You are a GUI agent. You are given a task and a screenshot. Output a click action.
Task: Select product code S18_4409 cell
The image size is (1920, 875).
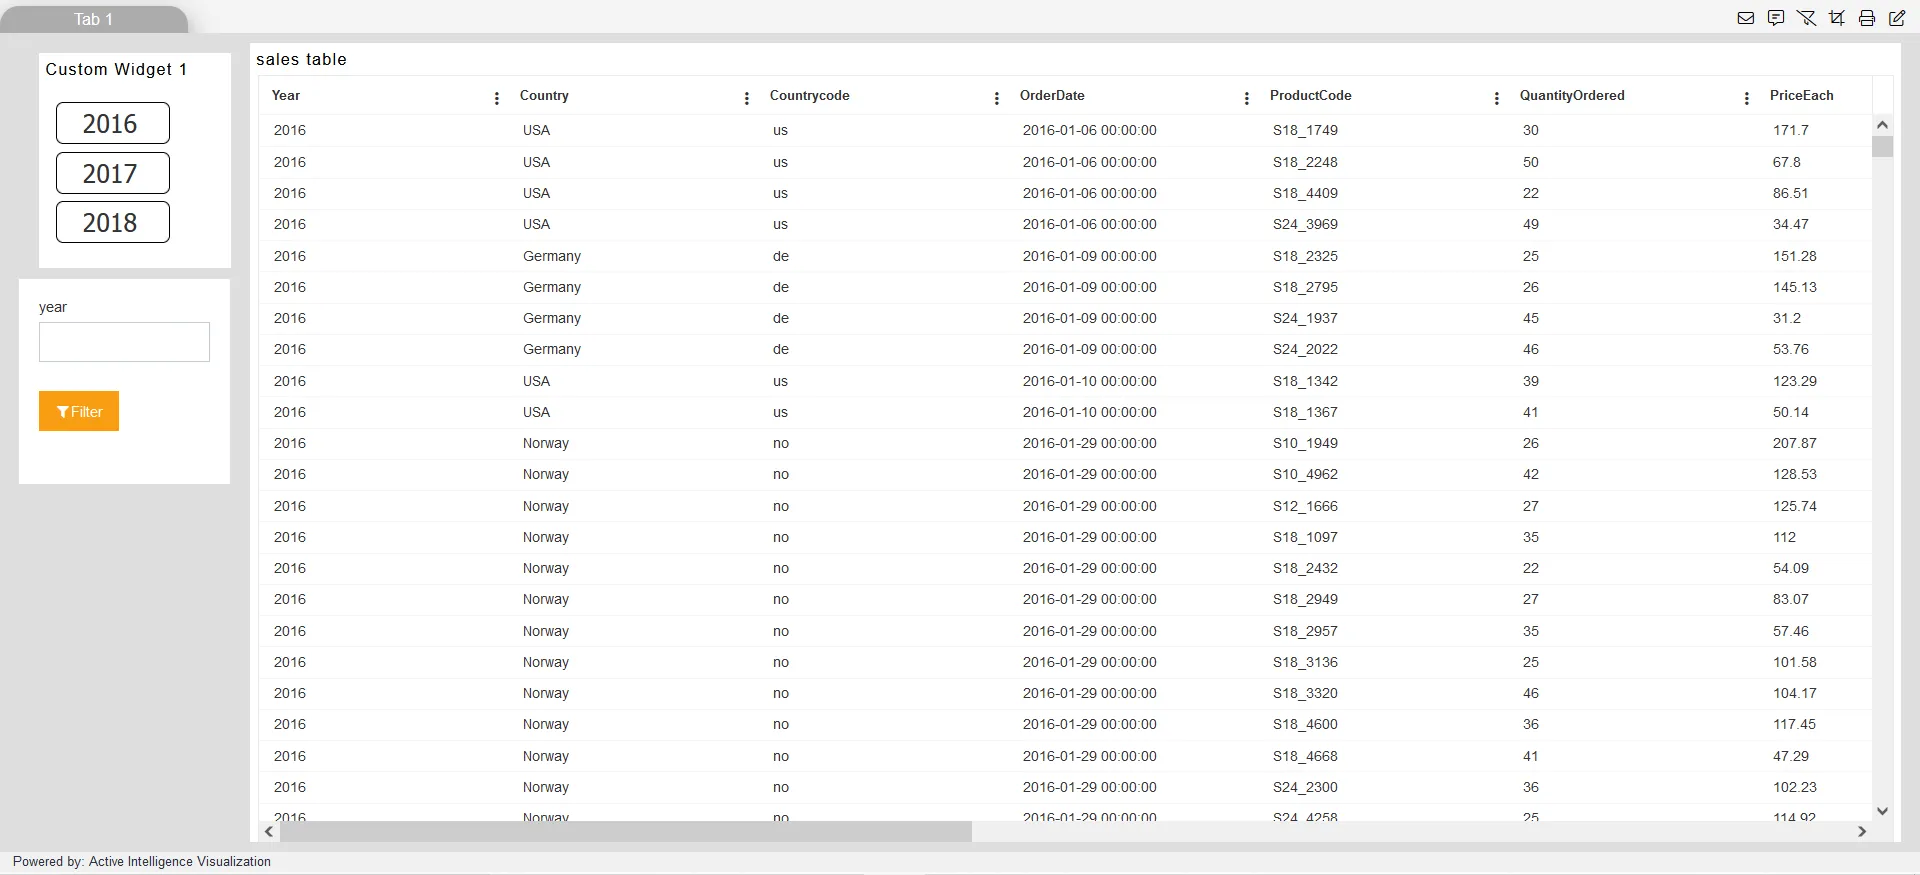1305,193
